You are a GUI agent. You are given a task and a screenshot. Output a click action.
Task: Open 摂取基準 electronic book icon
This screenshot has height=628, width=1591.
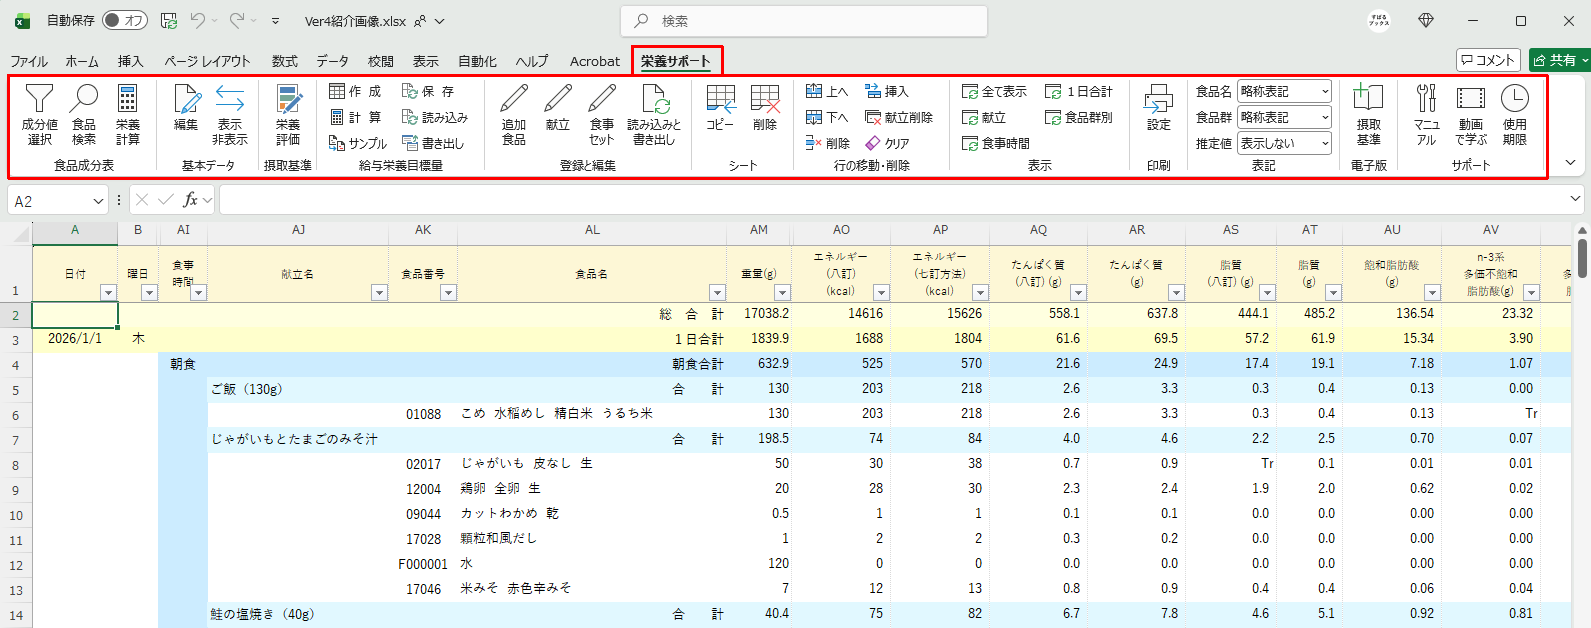1369,114
